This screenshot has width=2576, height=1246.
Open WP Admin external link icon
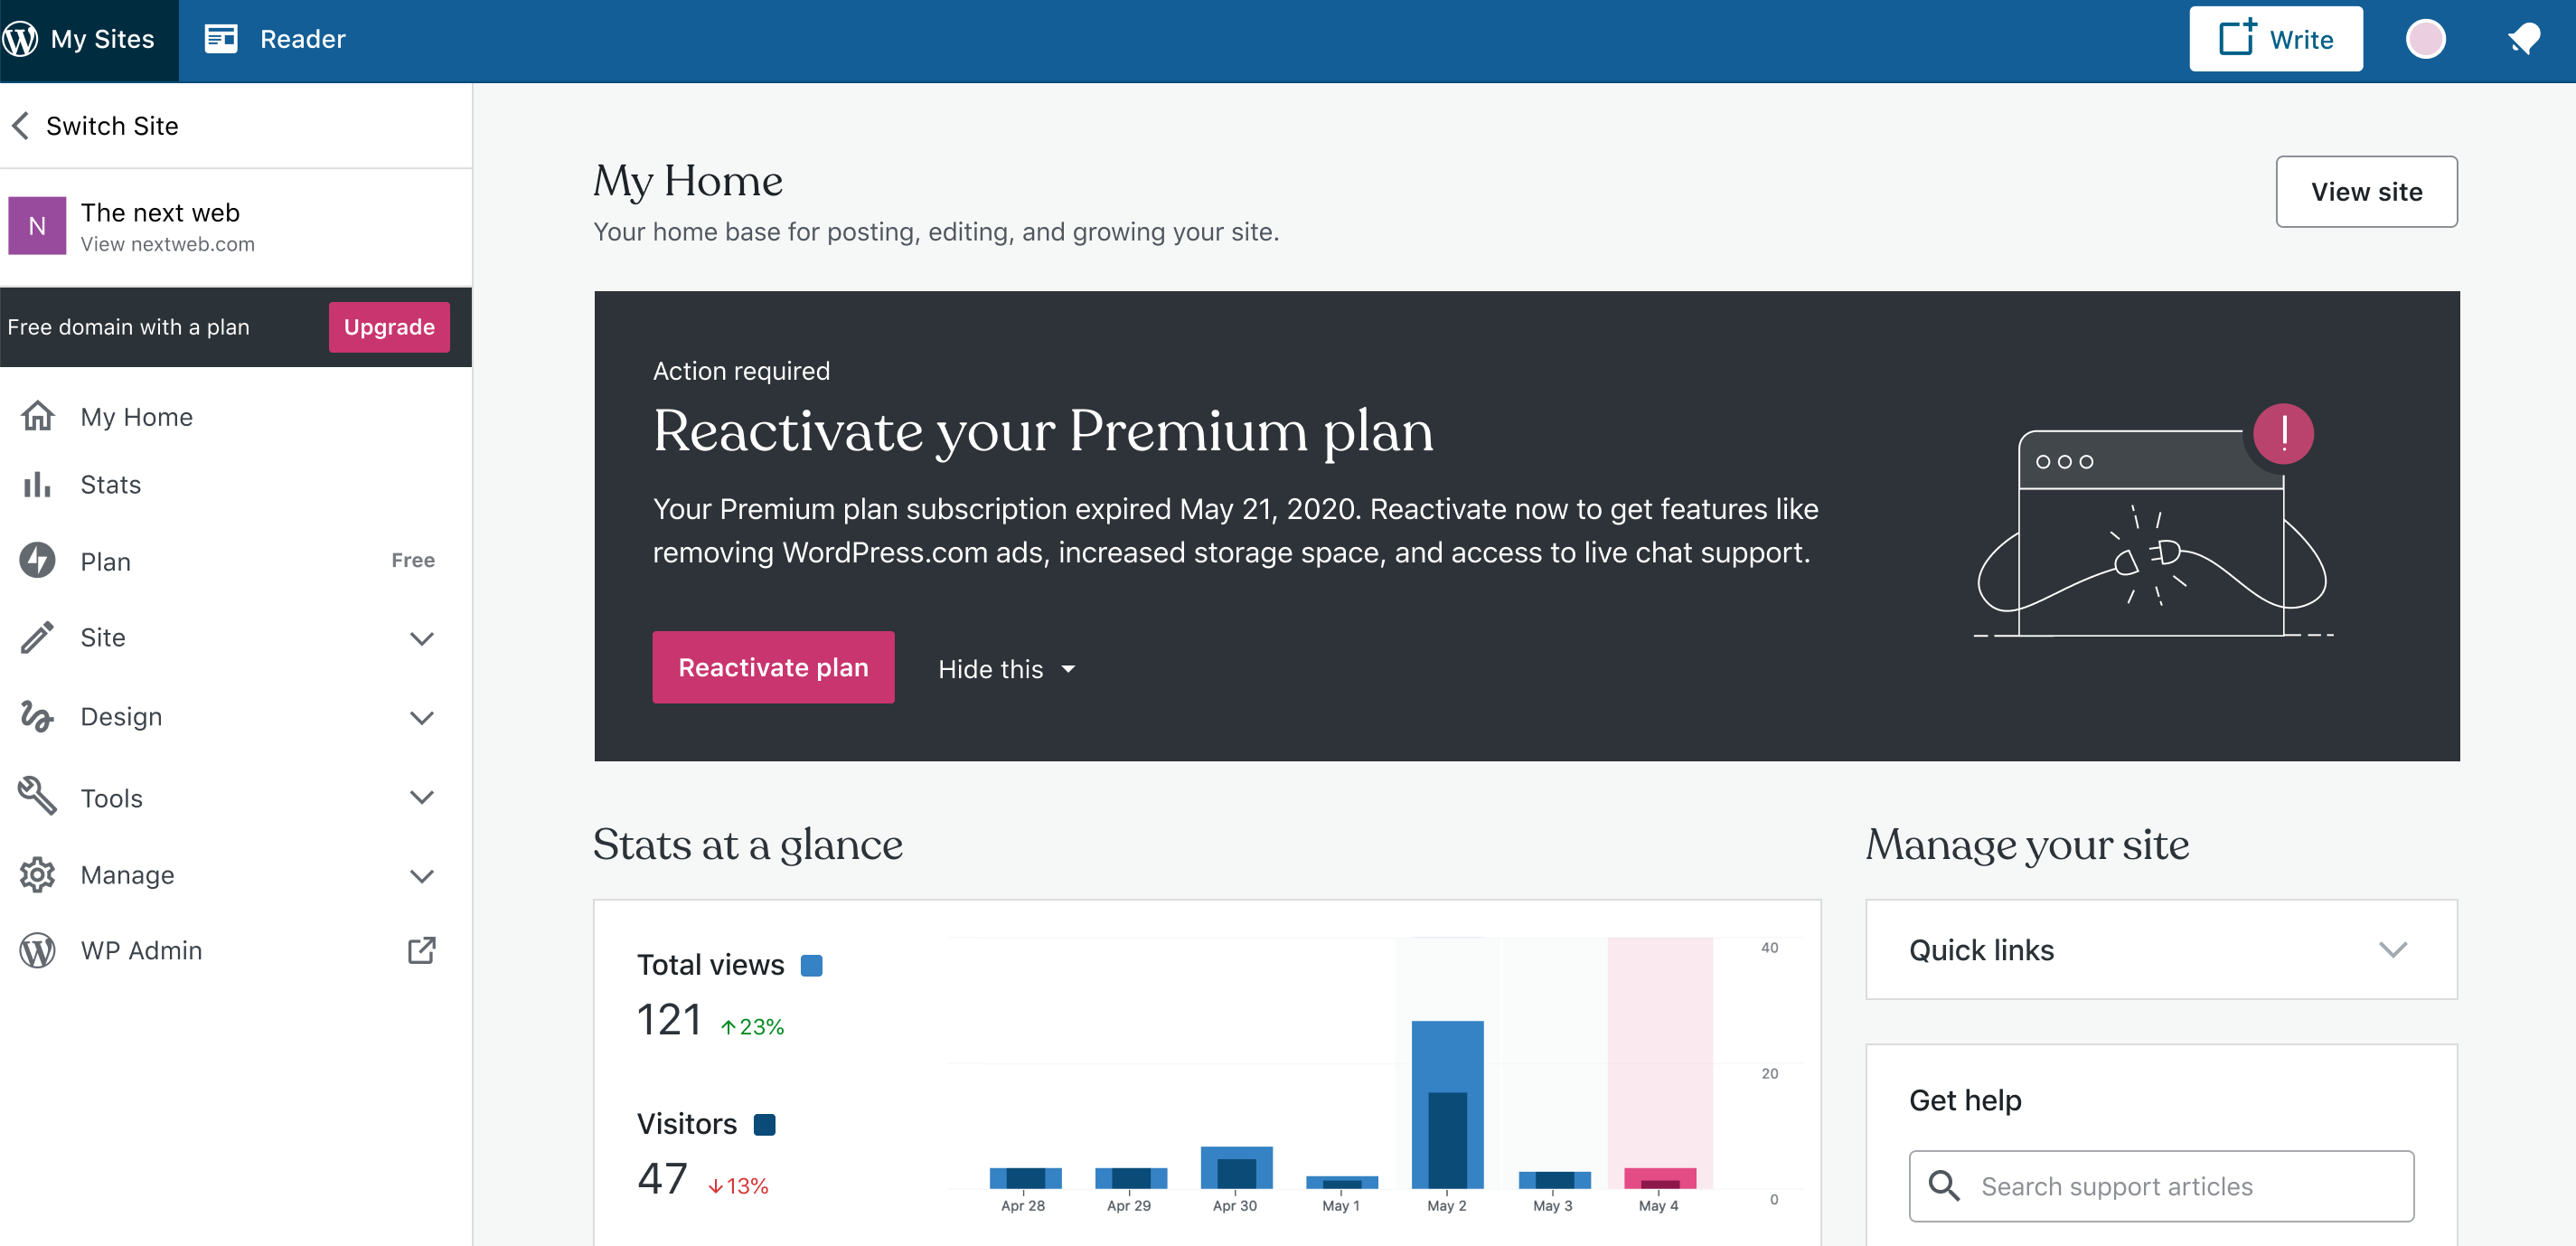(x=422, y=950)
